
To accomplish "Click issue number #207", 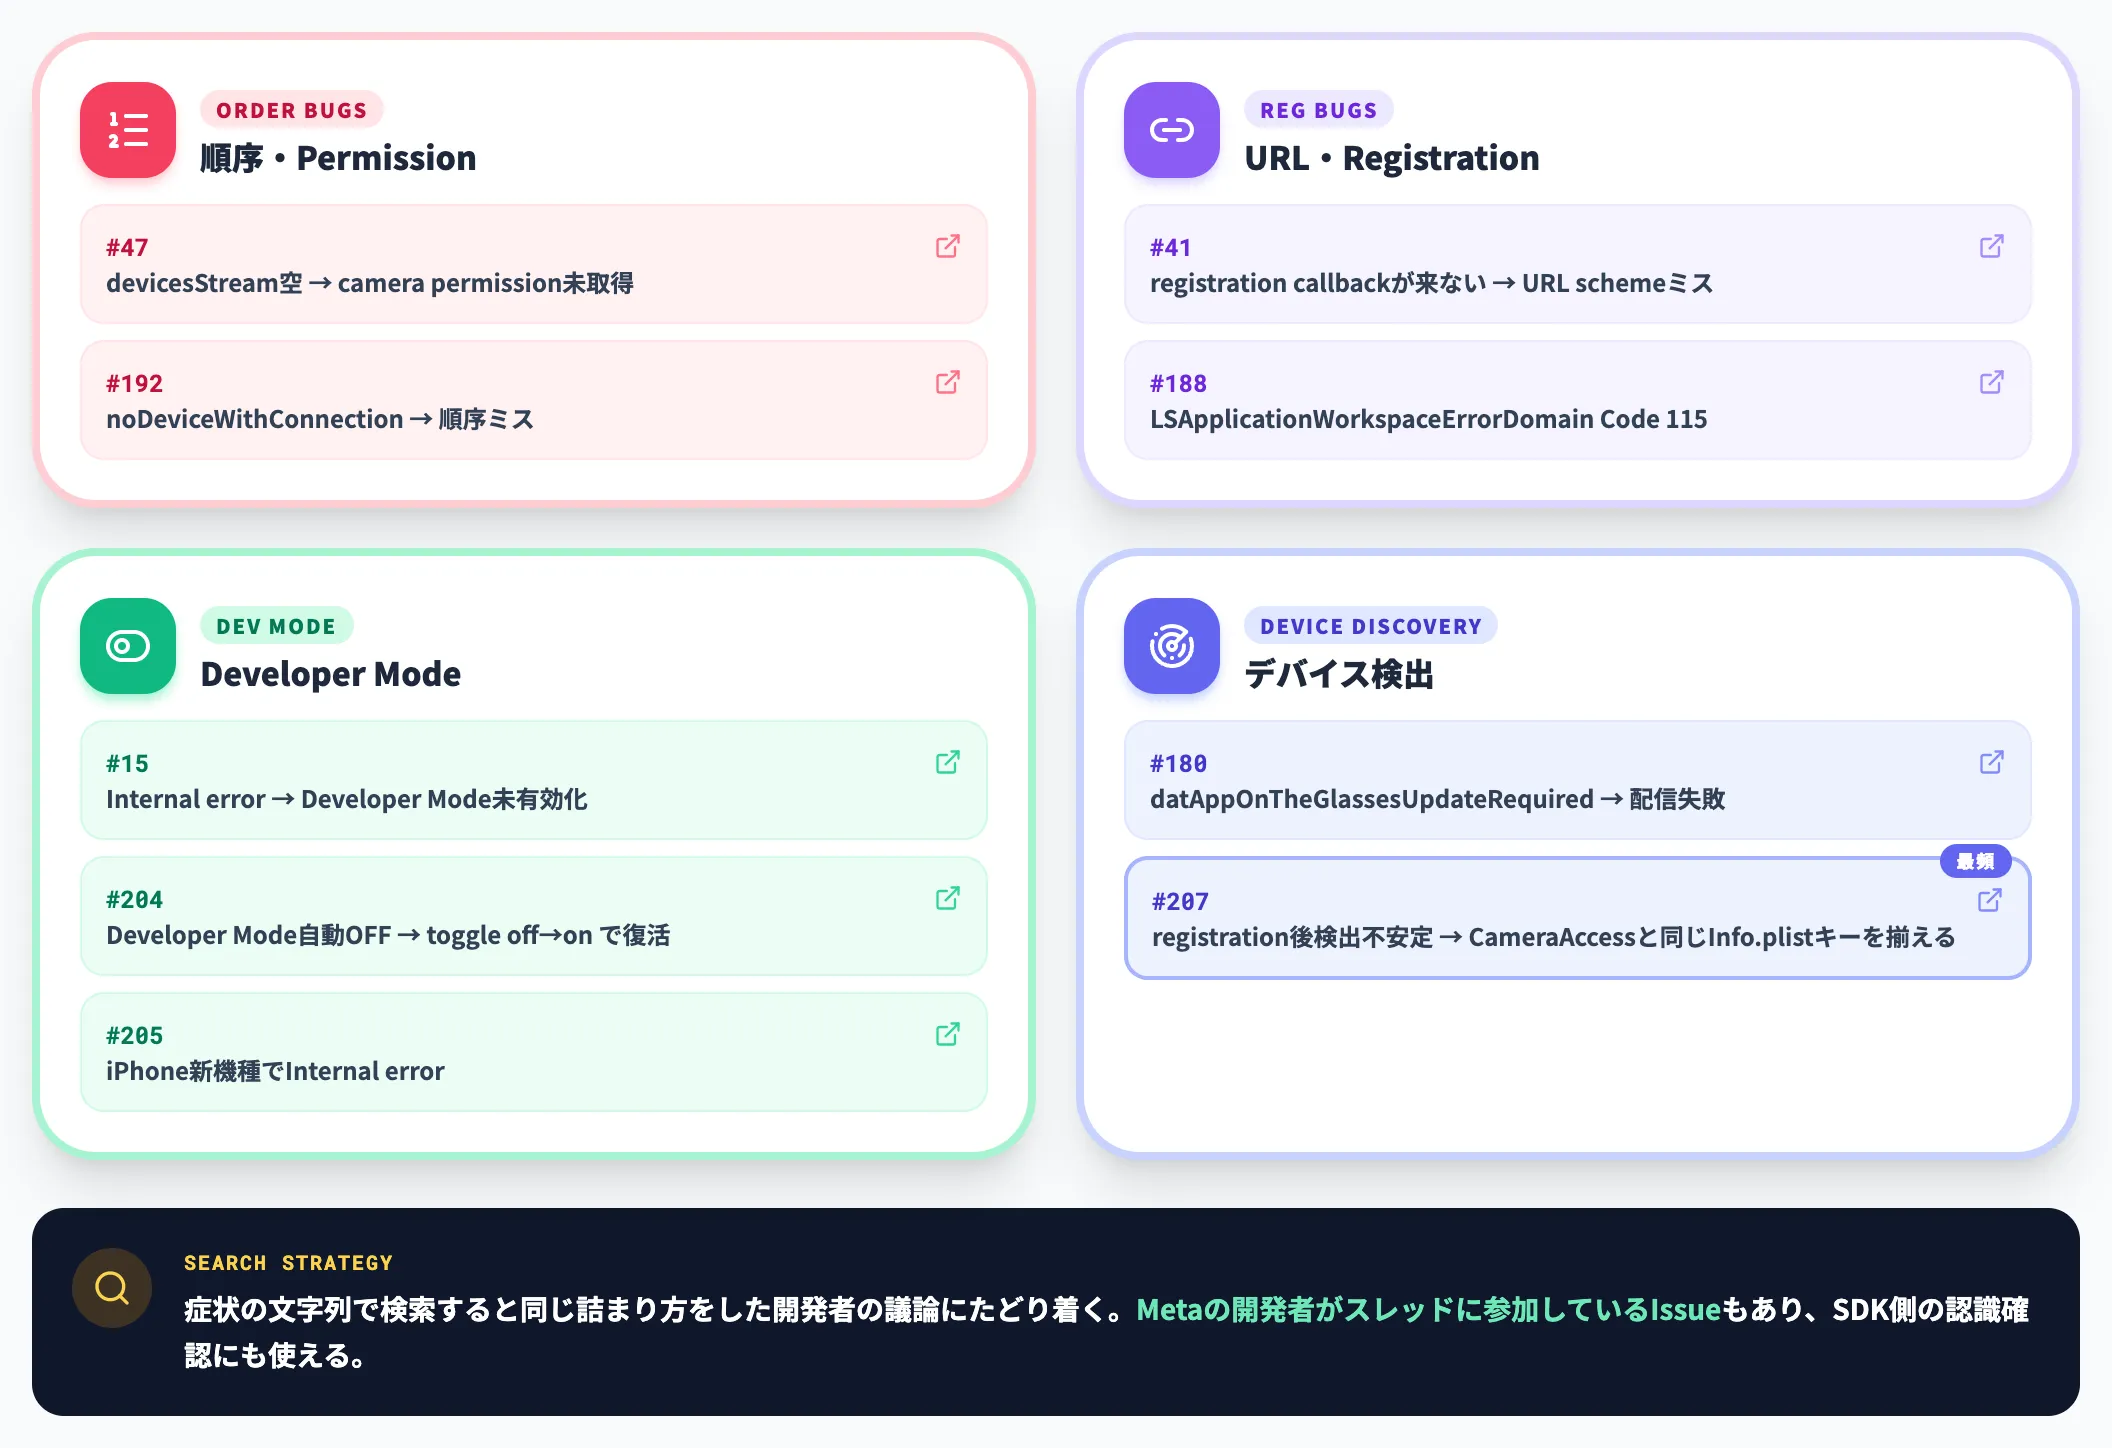I will [x=1180, y=901].
